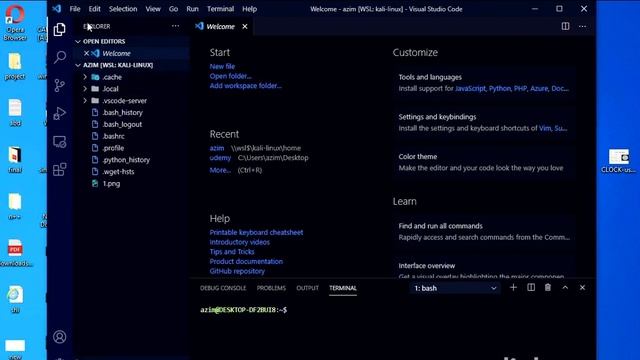Screen dimensions: 640x360
Task: Open the Selection menu
Action: (x=123, y=9)
